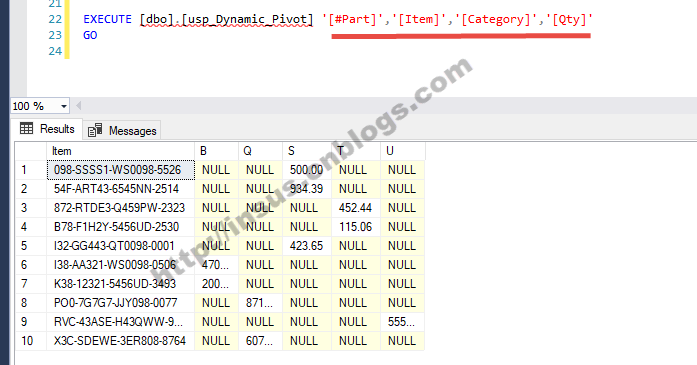Click the '[Category]' parameter in query

point(497,20)
